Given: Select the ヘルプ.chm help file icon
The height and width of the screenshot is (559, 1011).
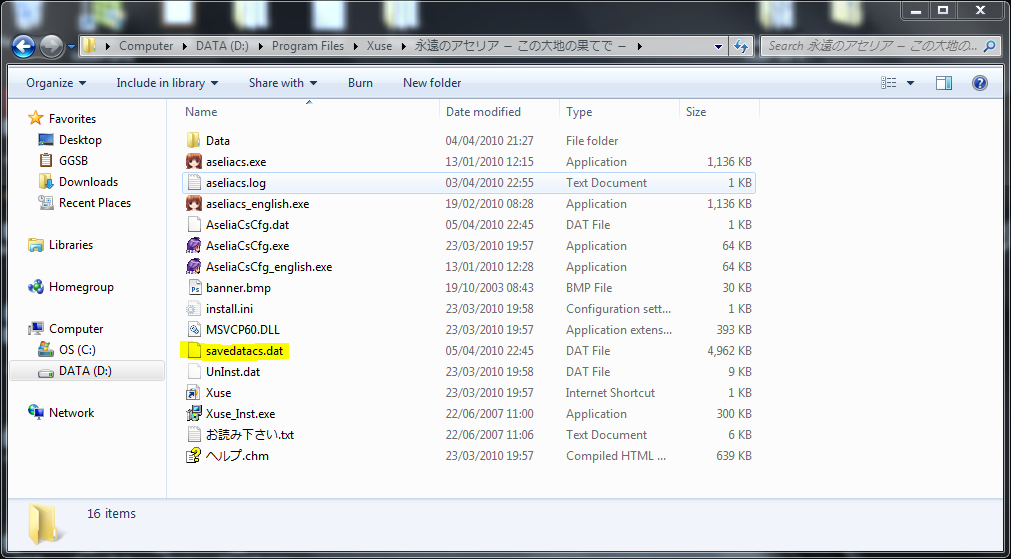Looking at the screenshot, I should tap(194, 456).
